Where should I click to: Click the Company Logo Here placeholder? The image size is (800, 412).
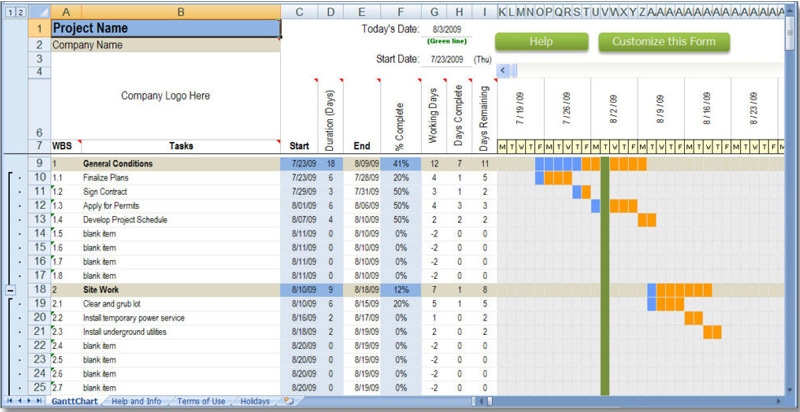click(165, 96)
